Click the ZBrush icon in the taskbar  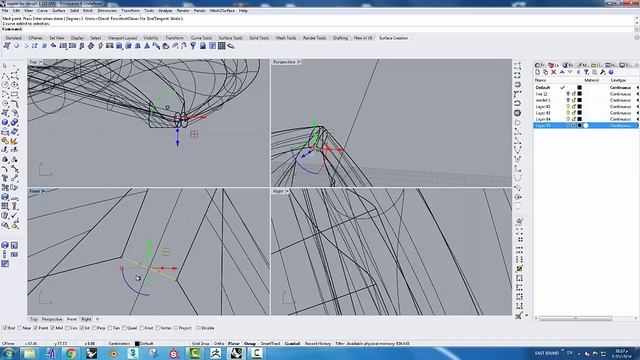(x=216, y=353)
